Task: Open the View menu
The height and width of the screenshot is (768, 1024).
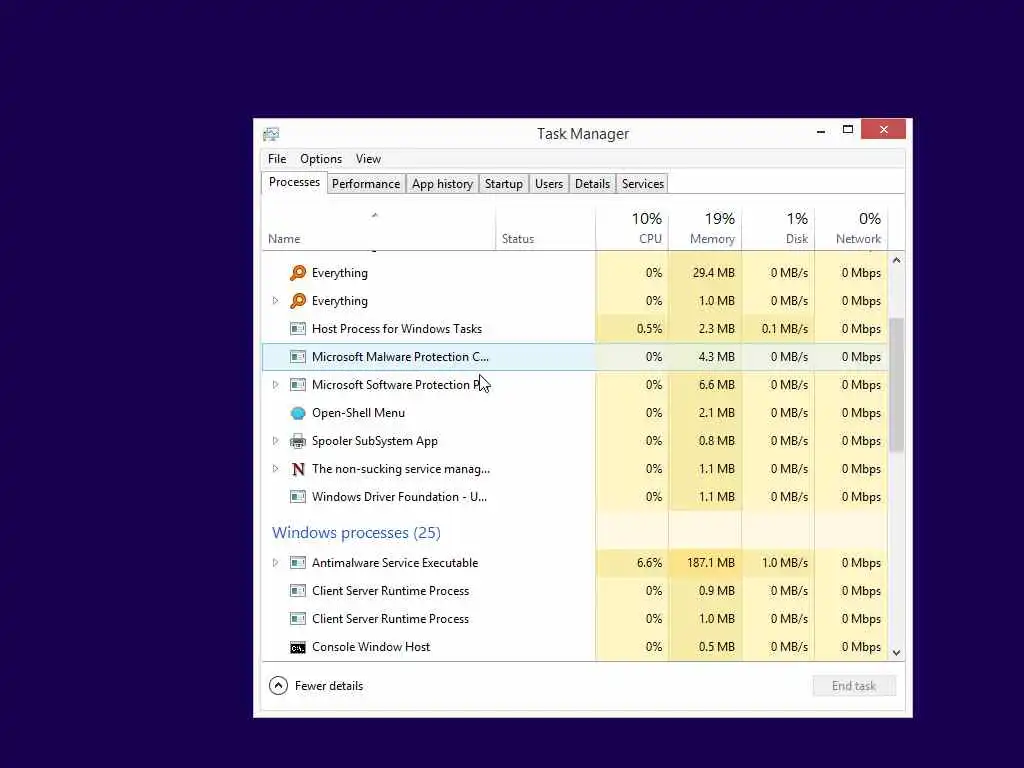Action: (368, 159)
